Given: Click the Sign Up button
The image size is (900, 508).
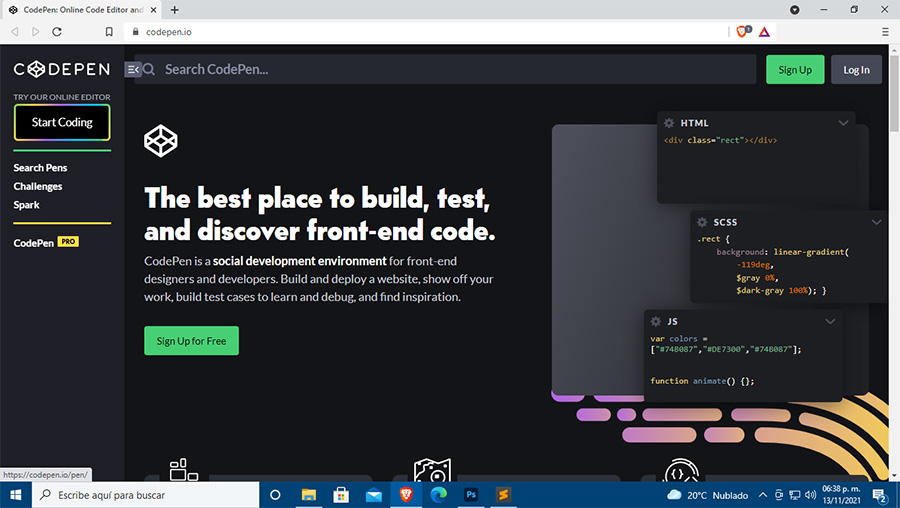Looking at the screenshot, I should coord(795,69).
